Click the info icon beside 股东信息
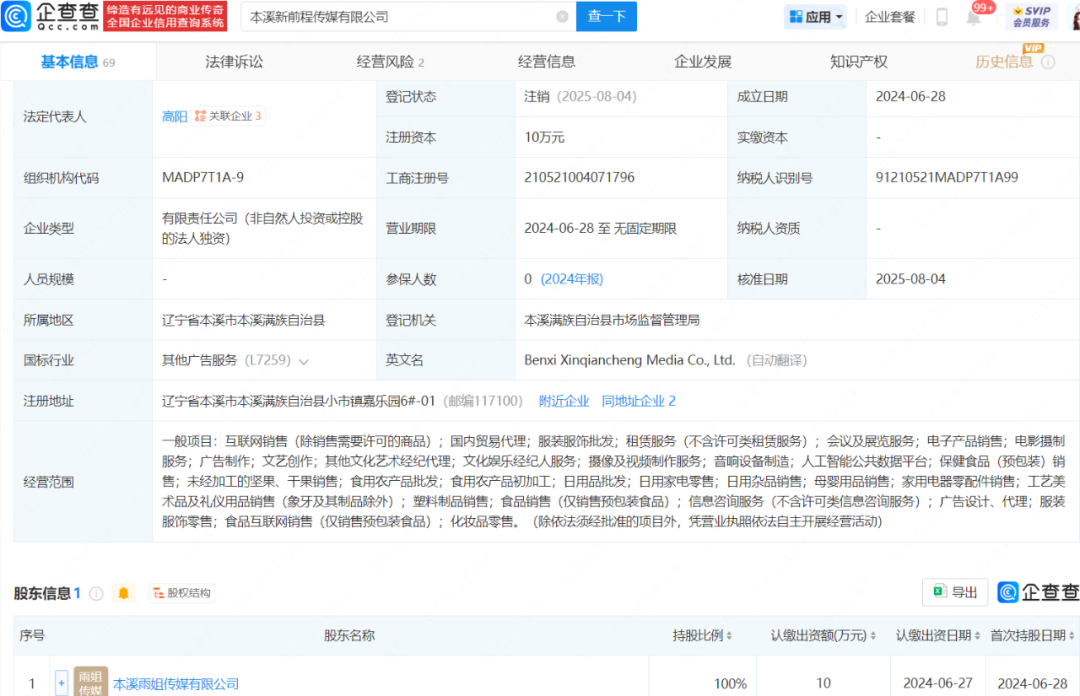 pos(96,593)
